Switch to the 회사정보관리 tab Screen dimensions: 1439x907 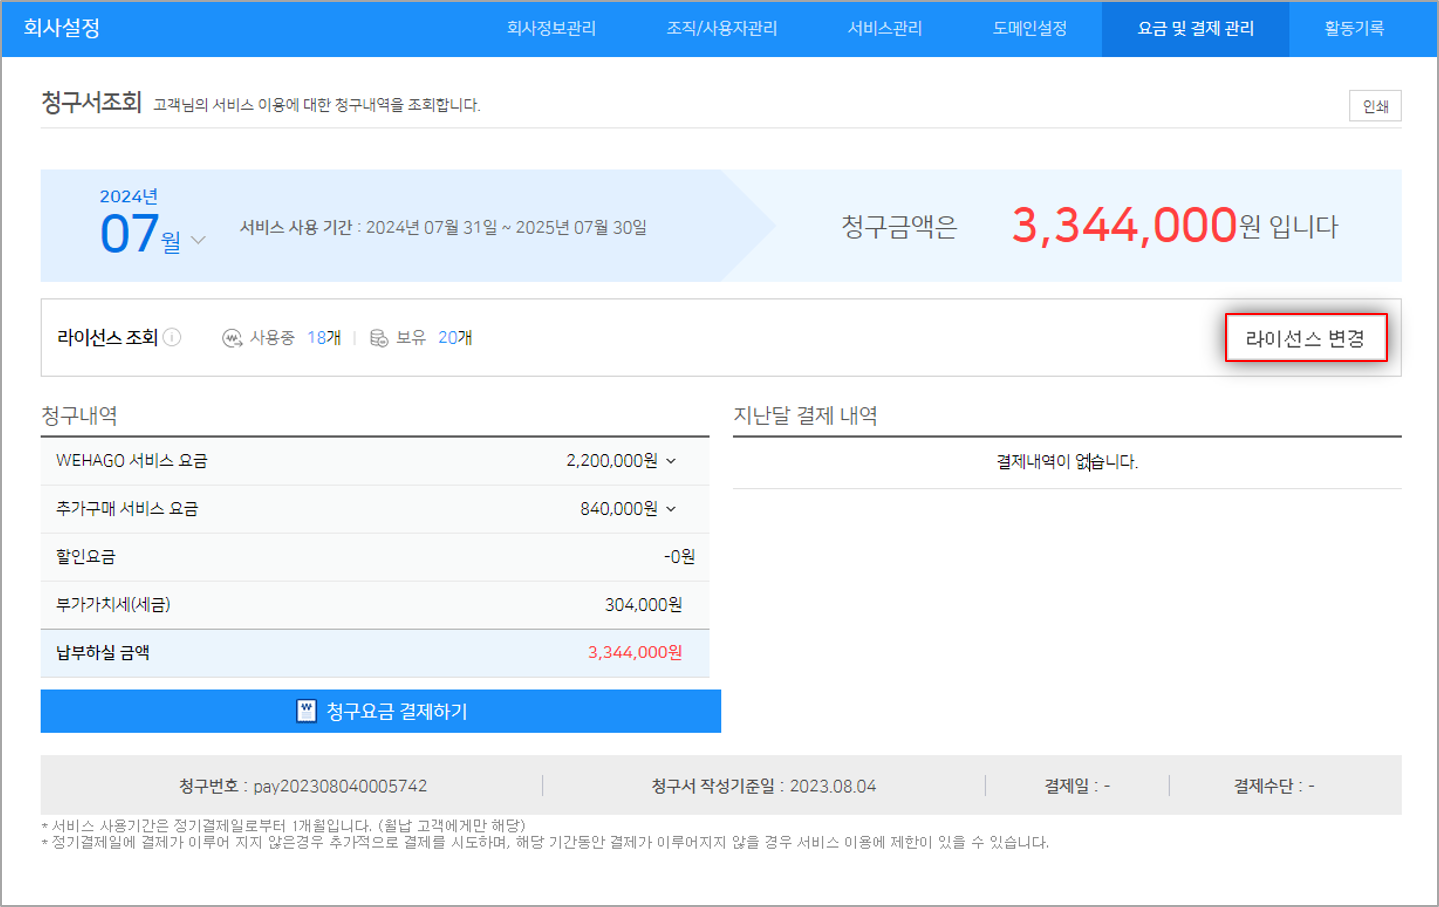[551, 28]
